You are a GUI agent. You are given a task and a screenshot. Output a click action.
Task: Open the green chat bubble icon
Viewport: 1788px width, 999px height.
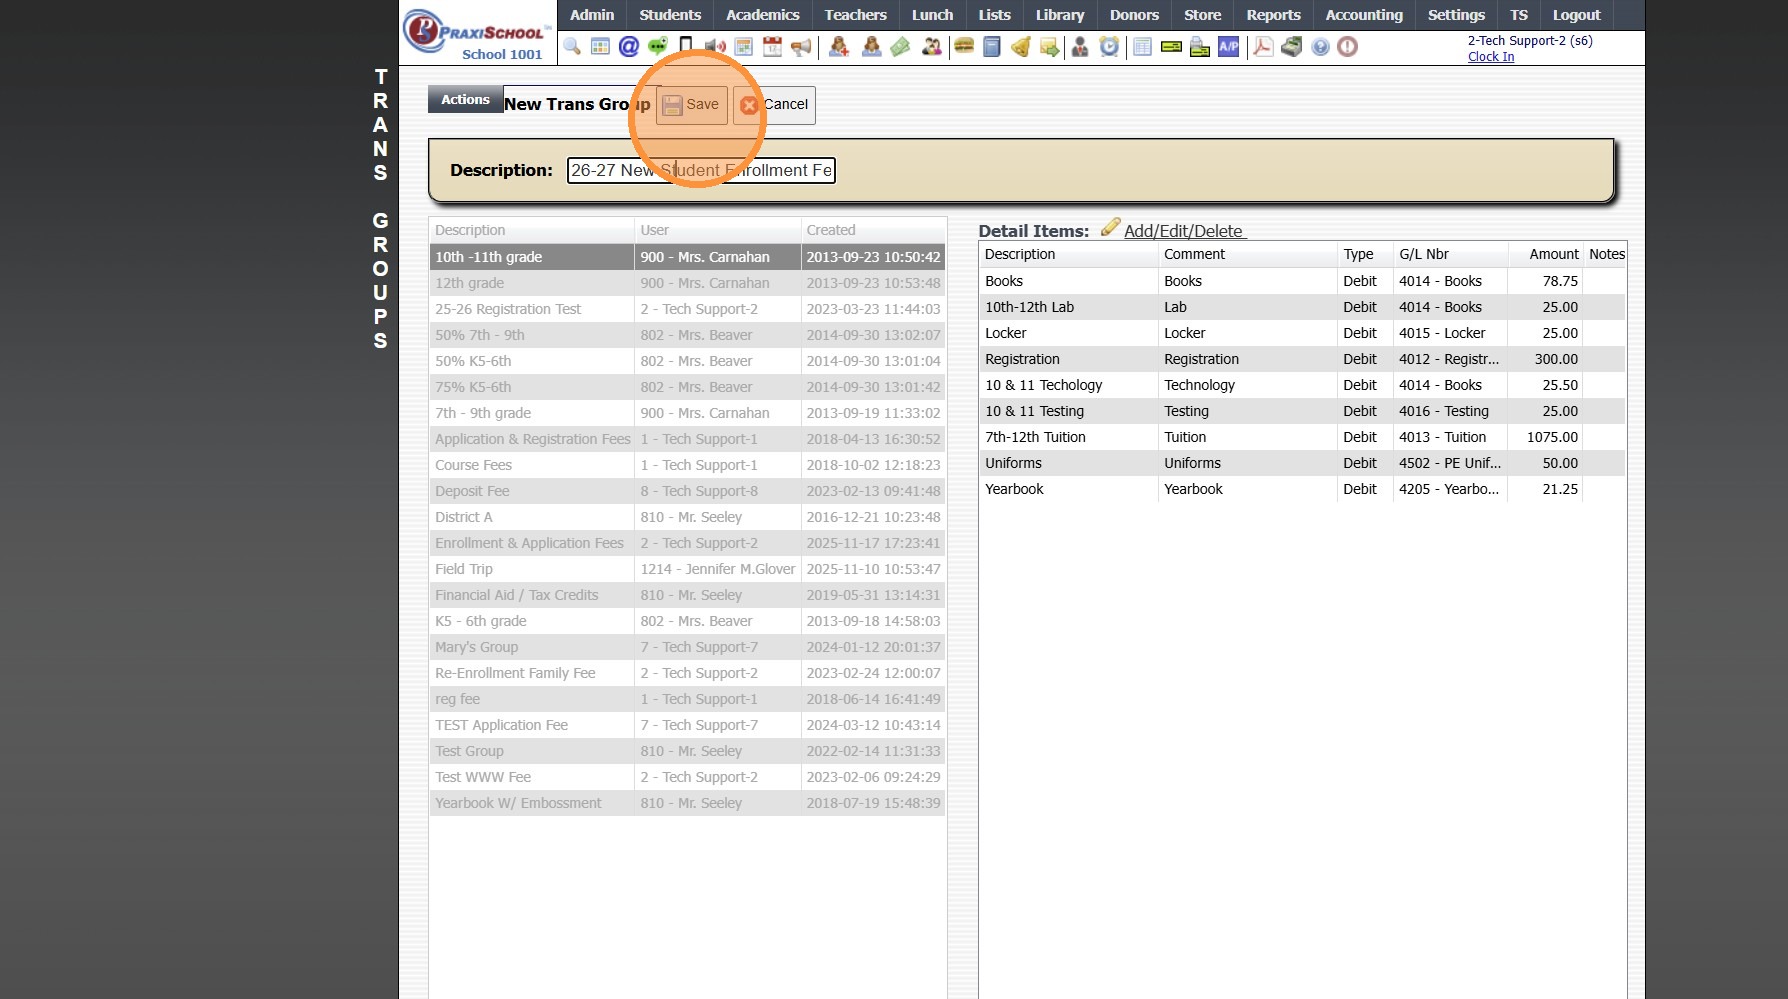pos(657,47)
